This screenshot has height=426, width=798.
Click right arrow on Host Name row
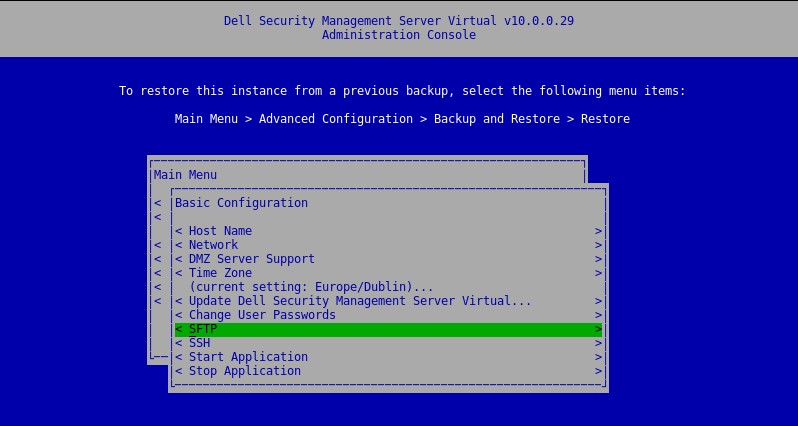(x=598, y=231)
